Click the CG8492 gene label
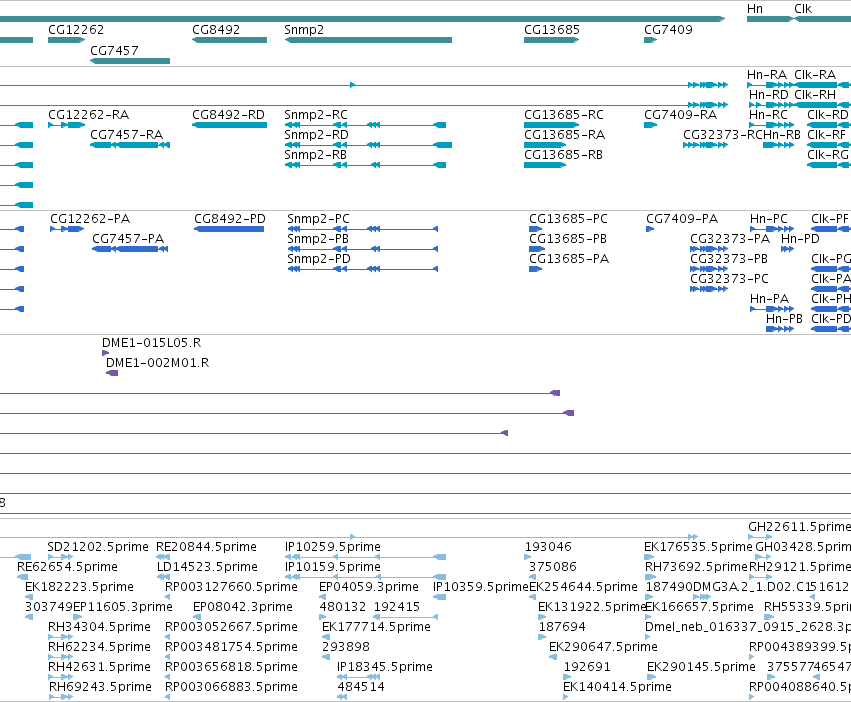Image resolution: width=851 pixels, height=702 pixels. click(216, 29)
